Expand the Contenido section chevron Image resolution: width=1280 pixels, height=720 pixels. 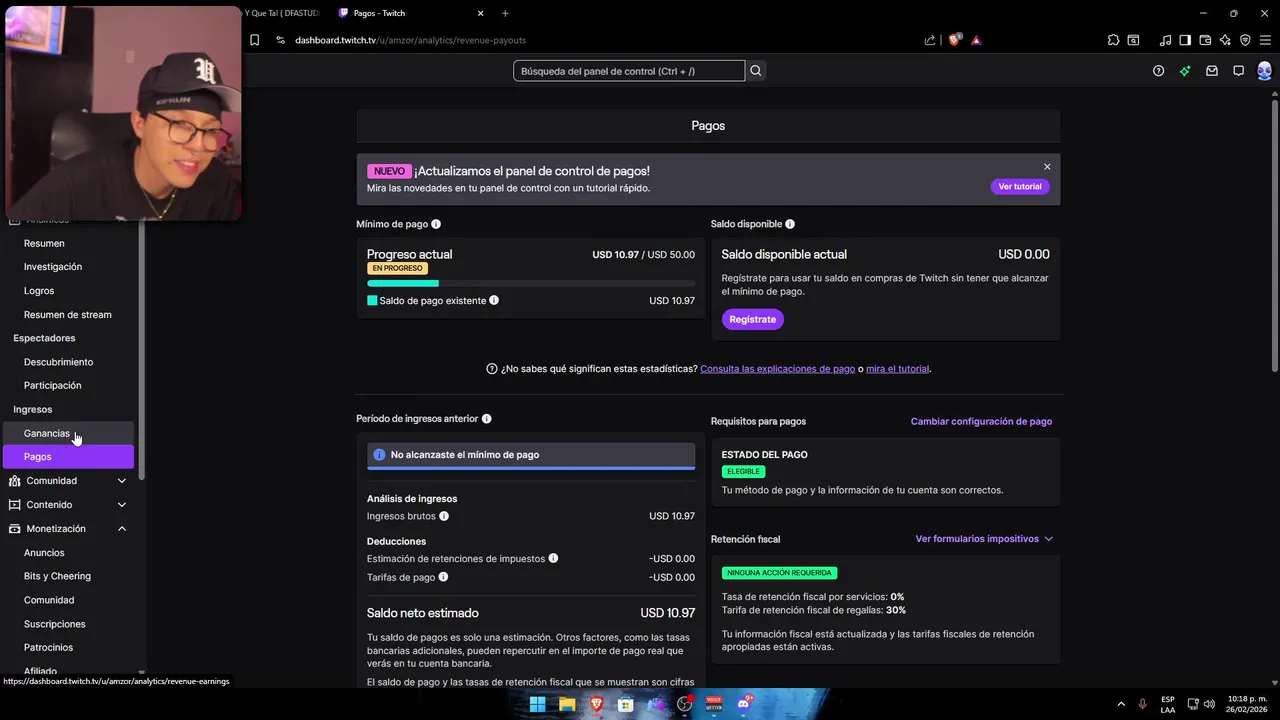click(x=122, y=505)
